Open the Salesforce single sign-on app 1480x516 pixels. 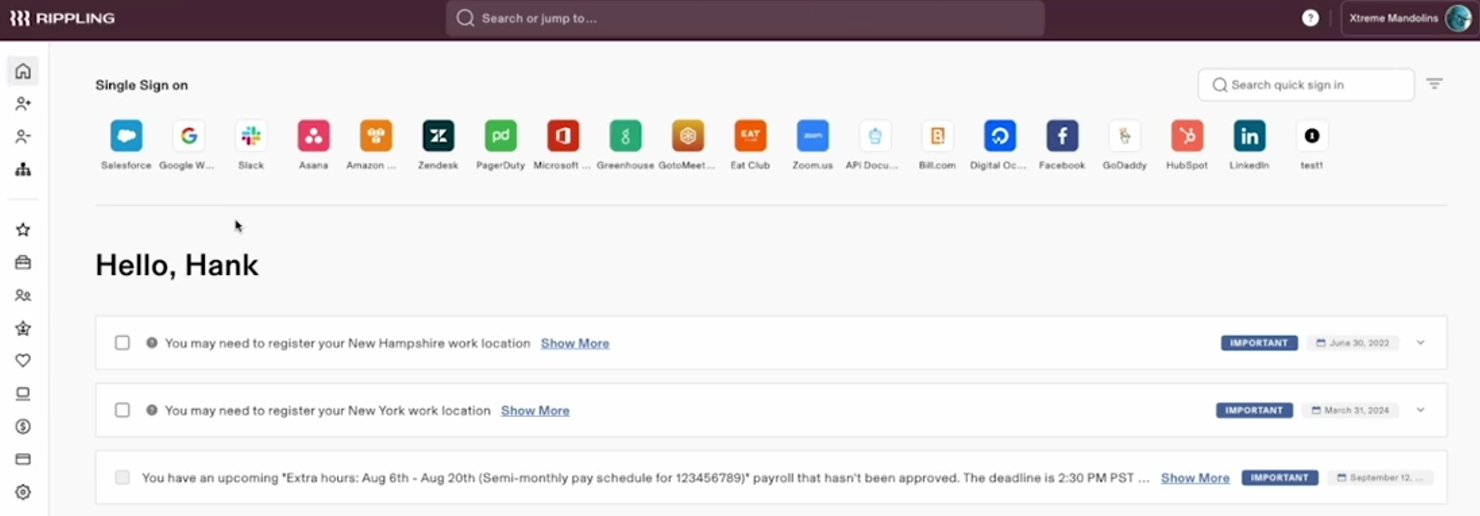point(126,136)
